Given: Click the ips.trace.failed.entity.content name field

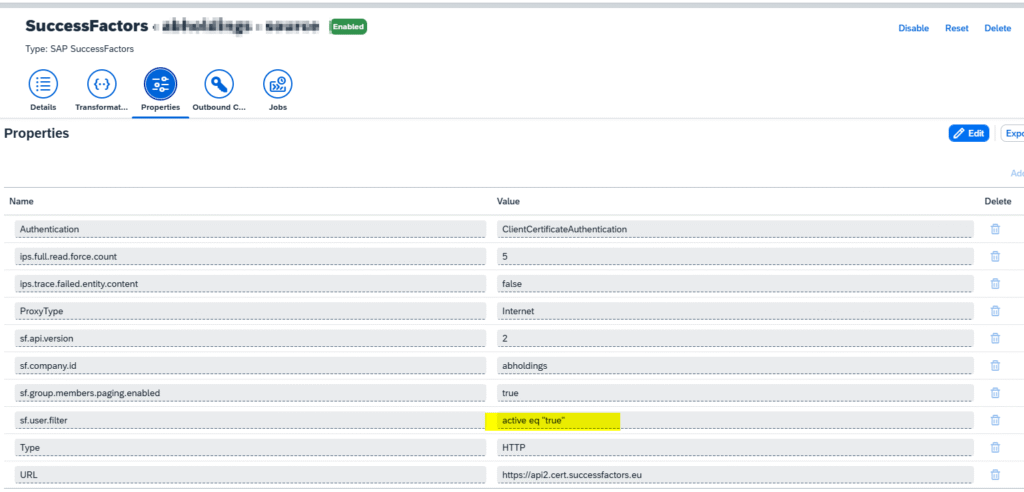Looking at the screenshot, I should [250, 284].
